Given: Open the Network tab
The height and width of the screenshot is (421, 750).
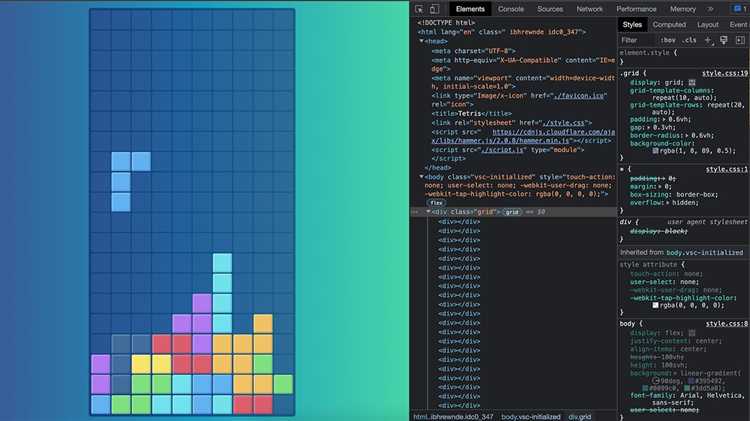Looking at the screenshot, I should point(589,9).
